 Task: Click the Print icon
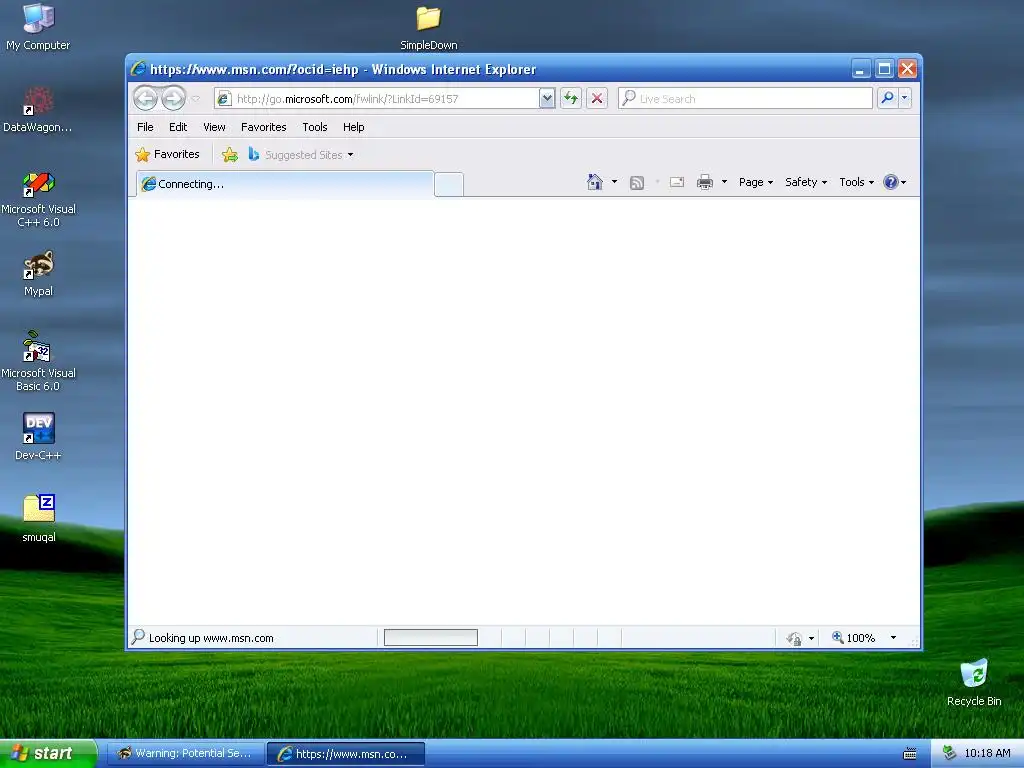point(705,182)
